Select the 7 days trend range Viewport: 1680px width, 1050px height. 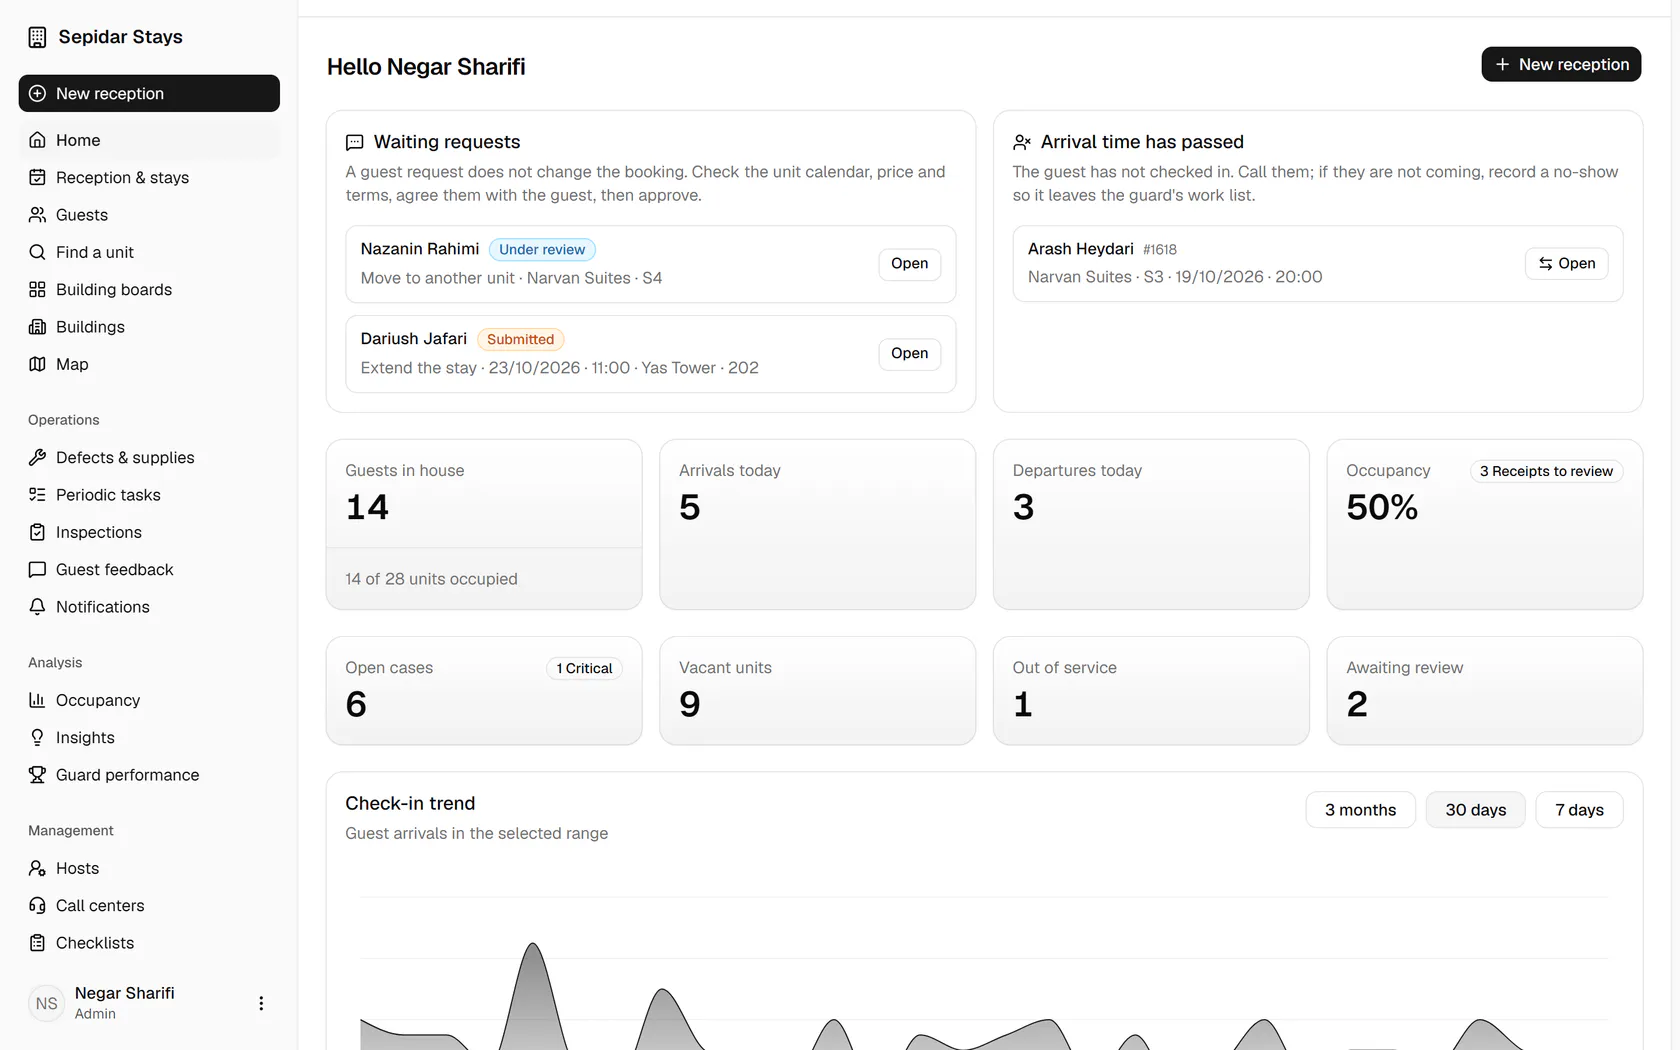click(x=1579, y=810)
